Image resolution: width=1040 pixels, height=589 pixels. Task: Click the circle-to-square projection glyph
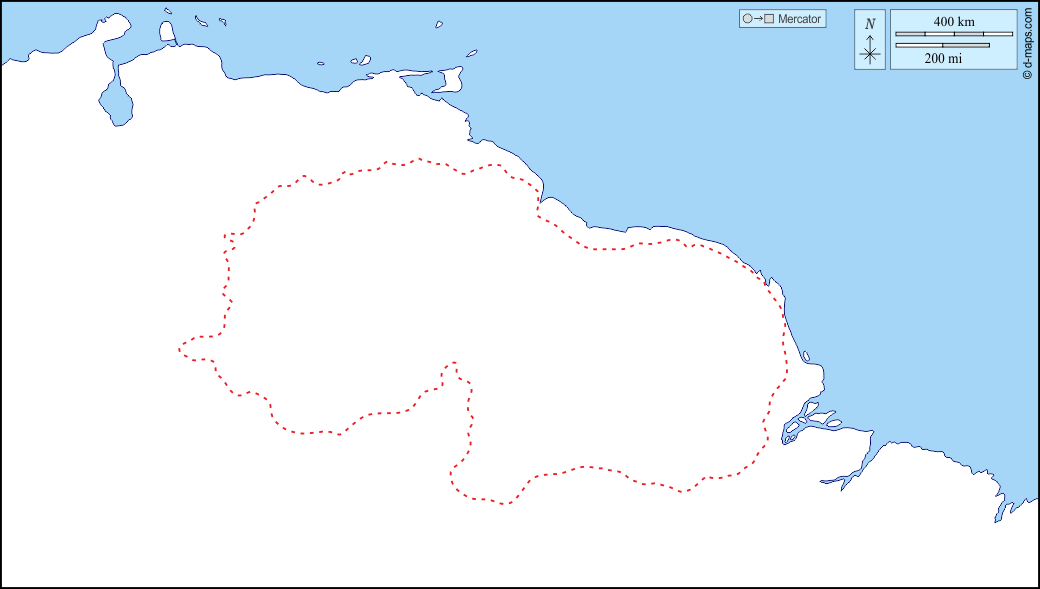point(758,18)
